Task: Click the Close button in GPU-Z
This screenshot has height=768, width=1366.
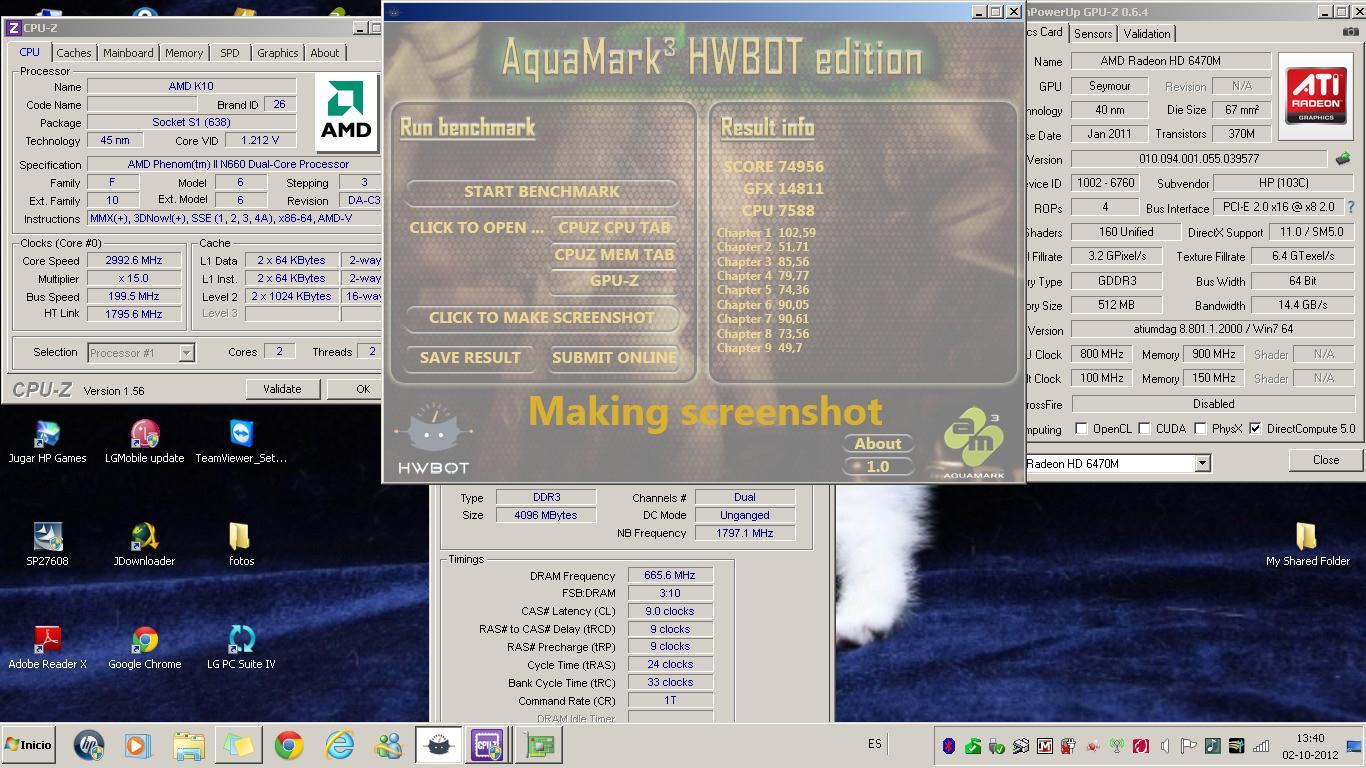Action: point(1326,460)
